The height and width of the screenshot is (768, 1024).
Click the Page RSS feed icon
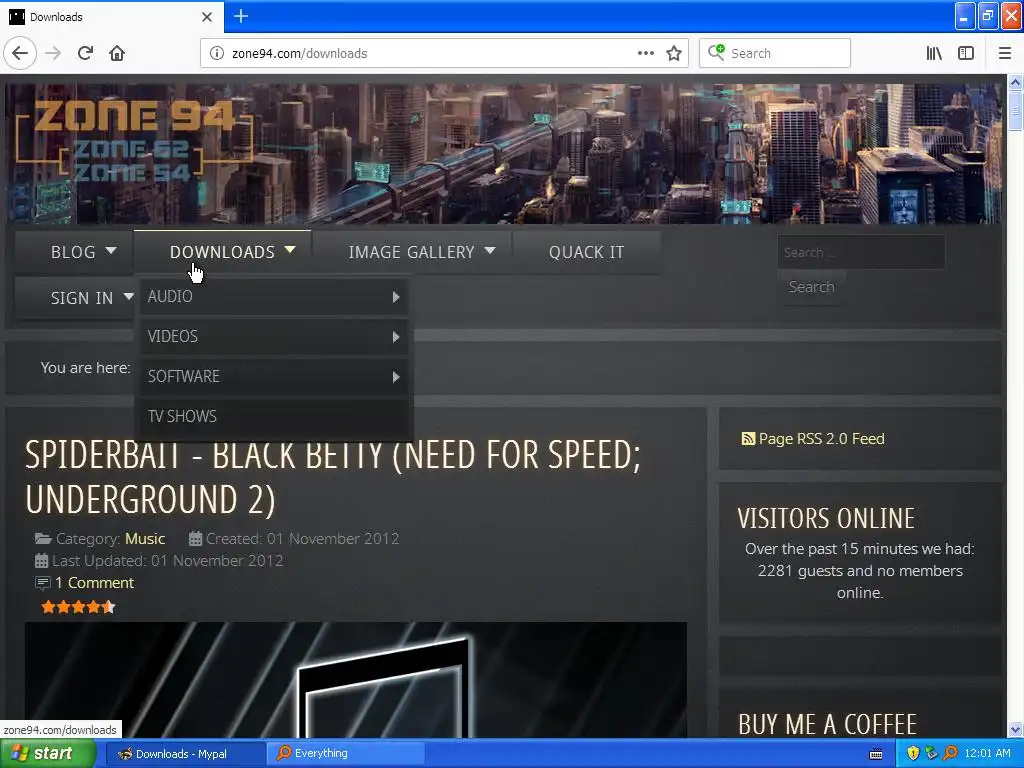pyautogui.click(x=748, y=439)
